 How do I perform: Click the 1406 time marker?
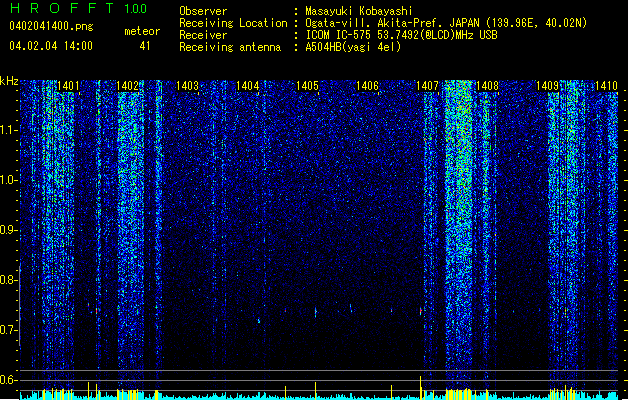367,86
